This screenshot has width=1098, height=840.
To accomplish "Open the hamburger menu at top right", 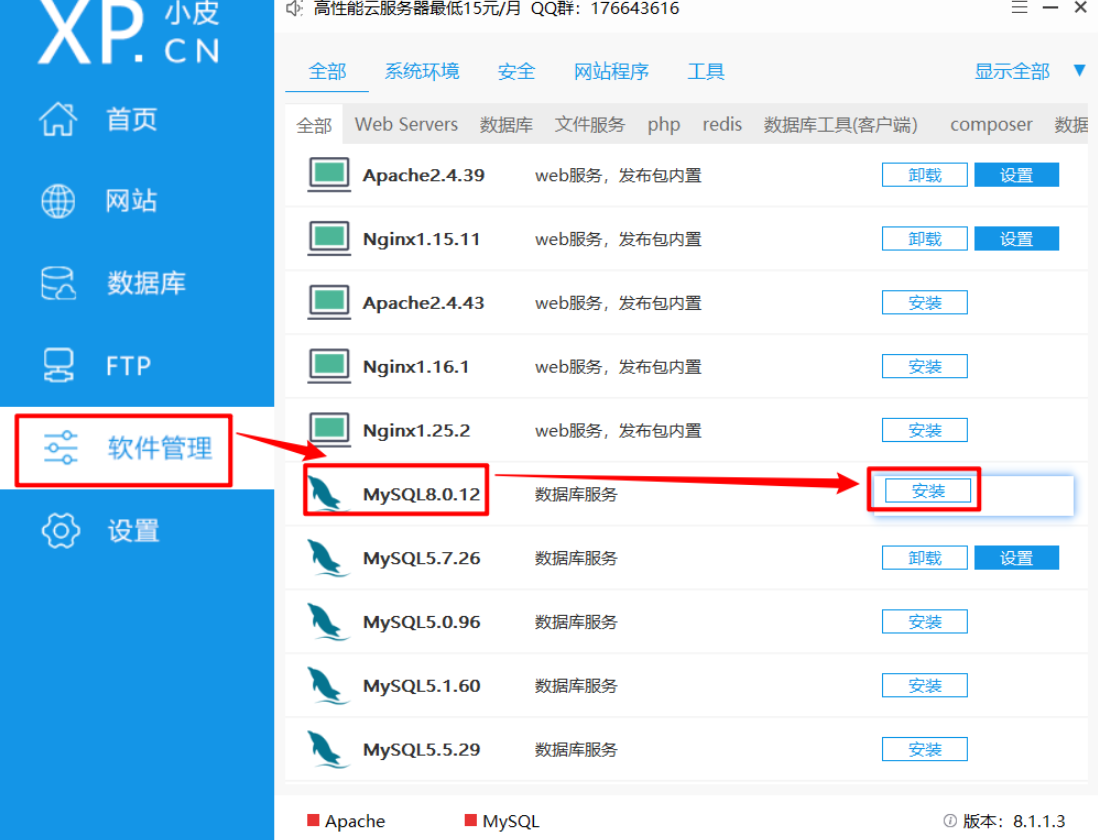I will [1019, 8].
